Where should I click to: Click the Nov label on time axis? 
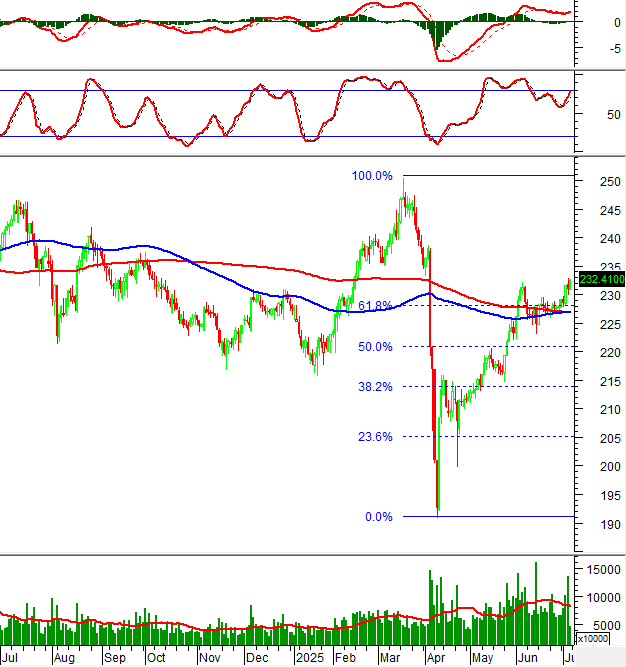click(209, 659)
